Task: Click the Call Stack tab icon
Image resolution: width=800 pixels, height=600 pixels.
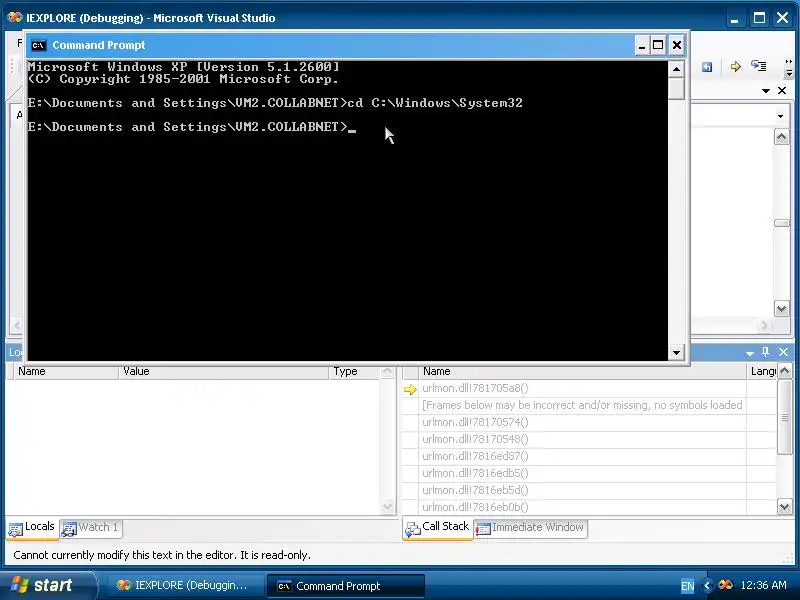Action: (412, 530)
